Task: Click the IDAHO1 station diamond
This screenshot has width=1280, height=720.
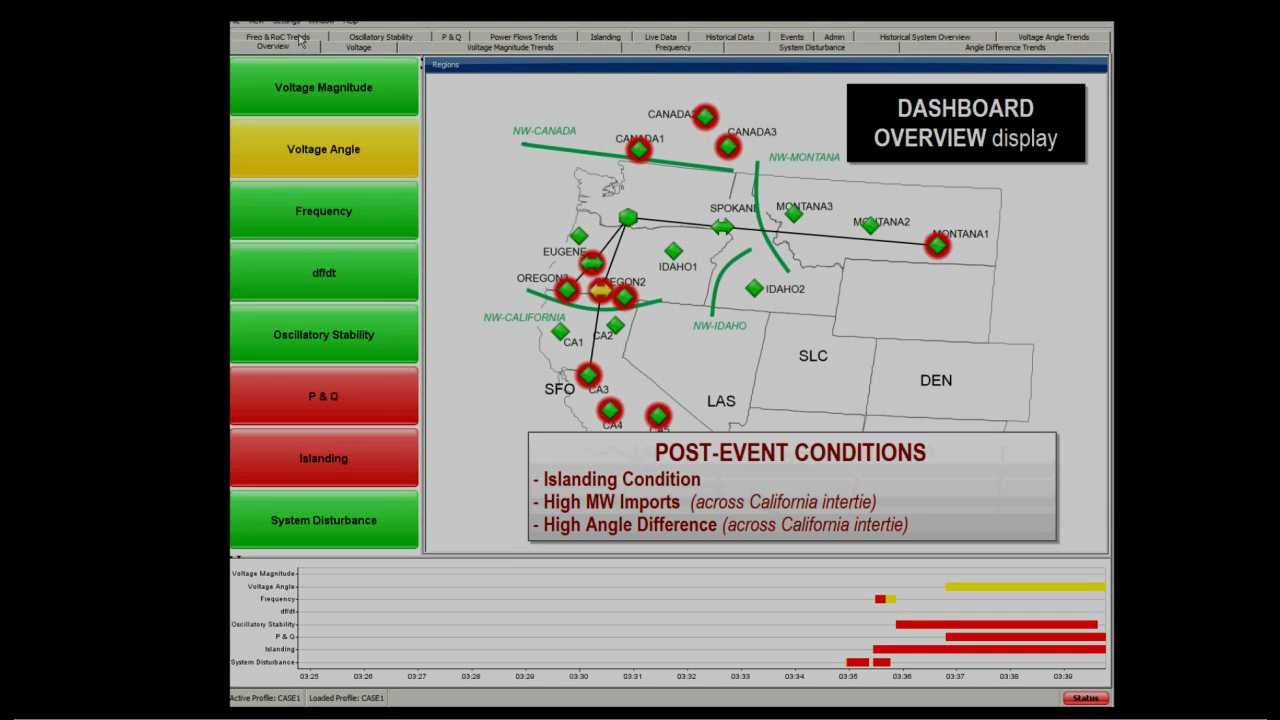Action: (x=673, y=251)
